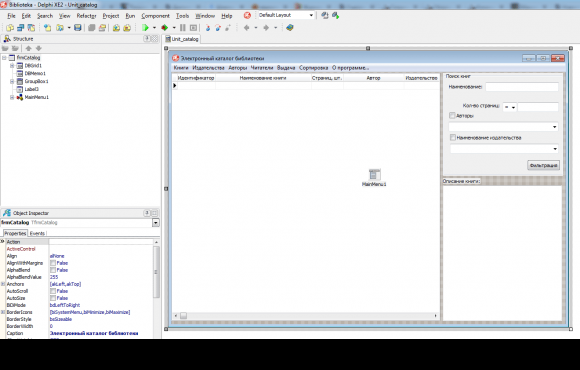This screenshot has height=370, width=580.
Task: Open the frmCatalog object selector dropdown
Action: coord(156,223)
